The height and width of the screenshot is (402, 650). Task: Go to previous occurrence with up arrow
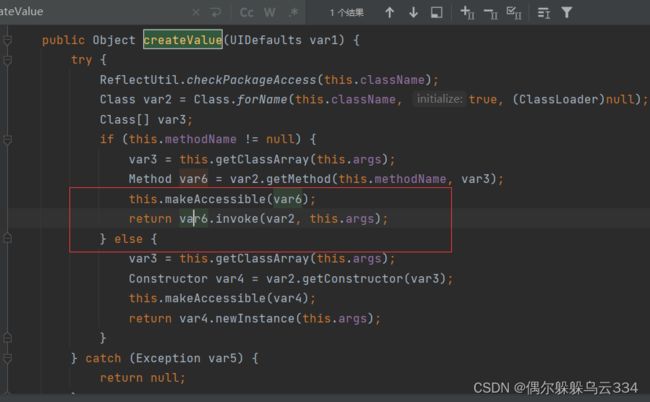point(389,12)
